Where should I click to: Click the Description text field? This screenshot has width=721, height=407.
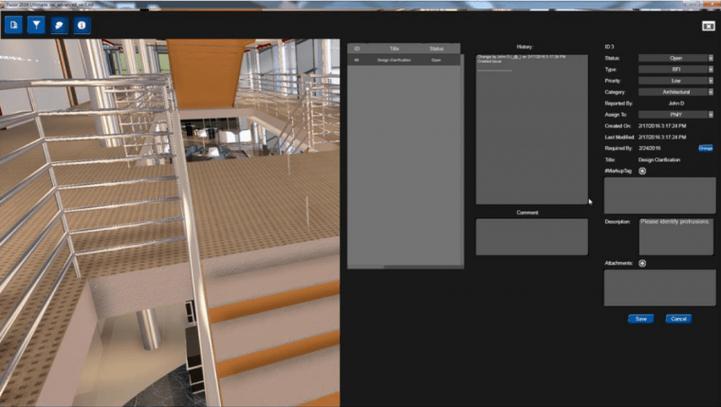click(x=676, y=236)
